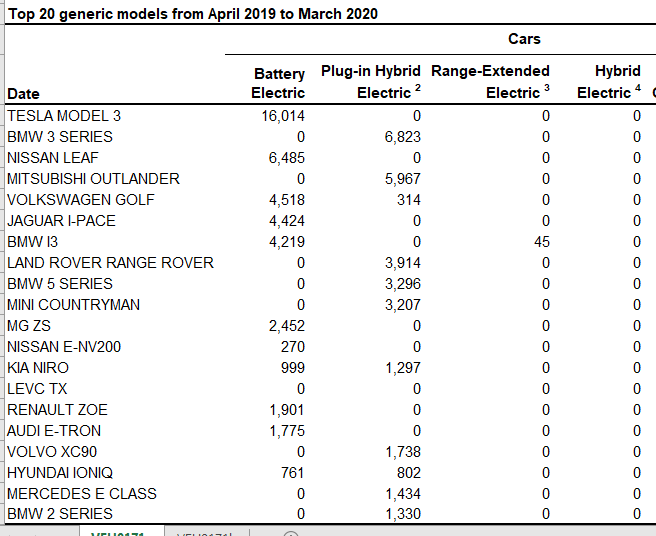Select the 'MERCEDES E CLASS' cell
Viewport: 656px width, 536px height.
pyautogui.click(x=82, y=494)
